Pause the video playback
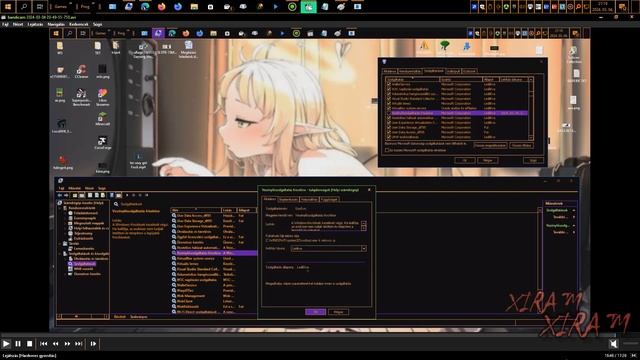This screenshot has width=640, height=360. pyautogui.click(x=18, y=344)
